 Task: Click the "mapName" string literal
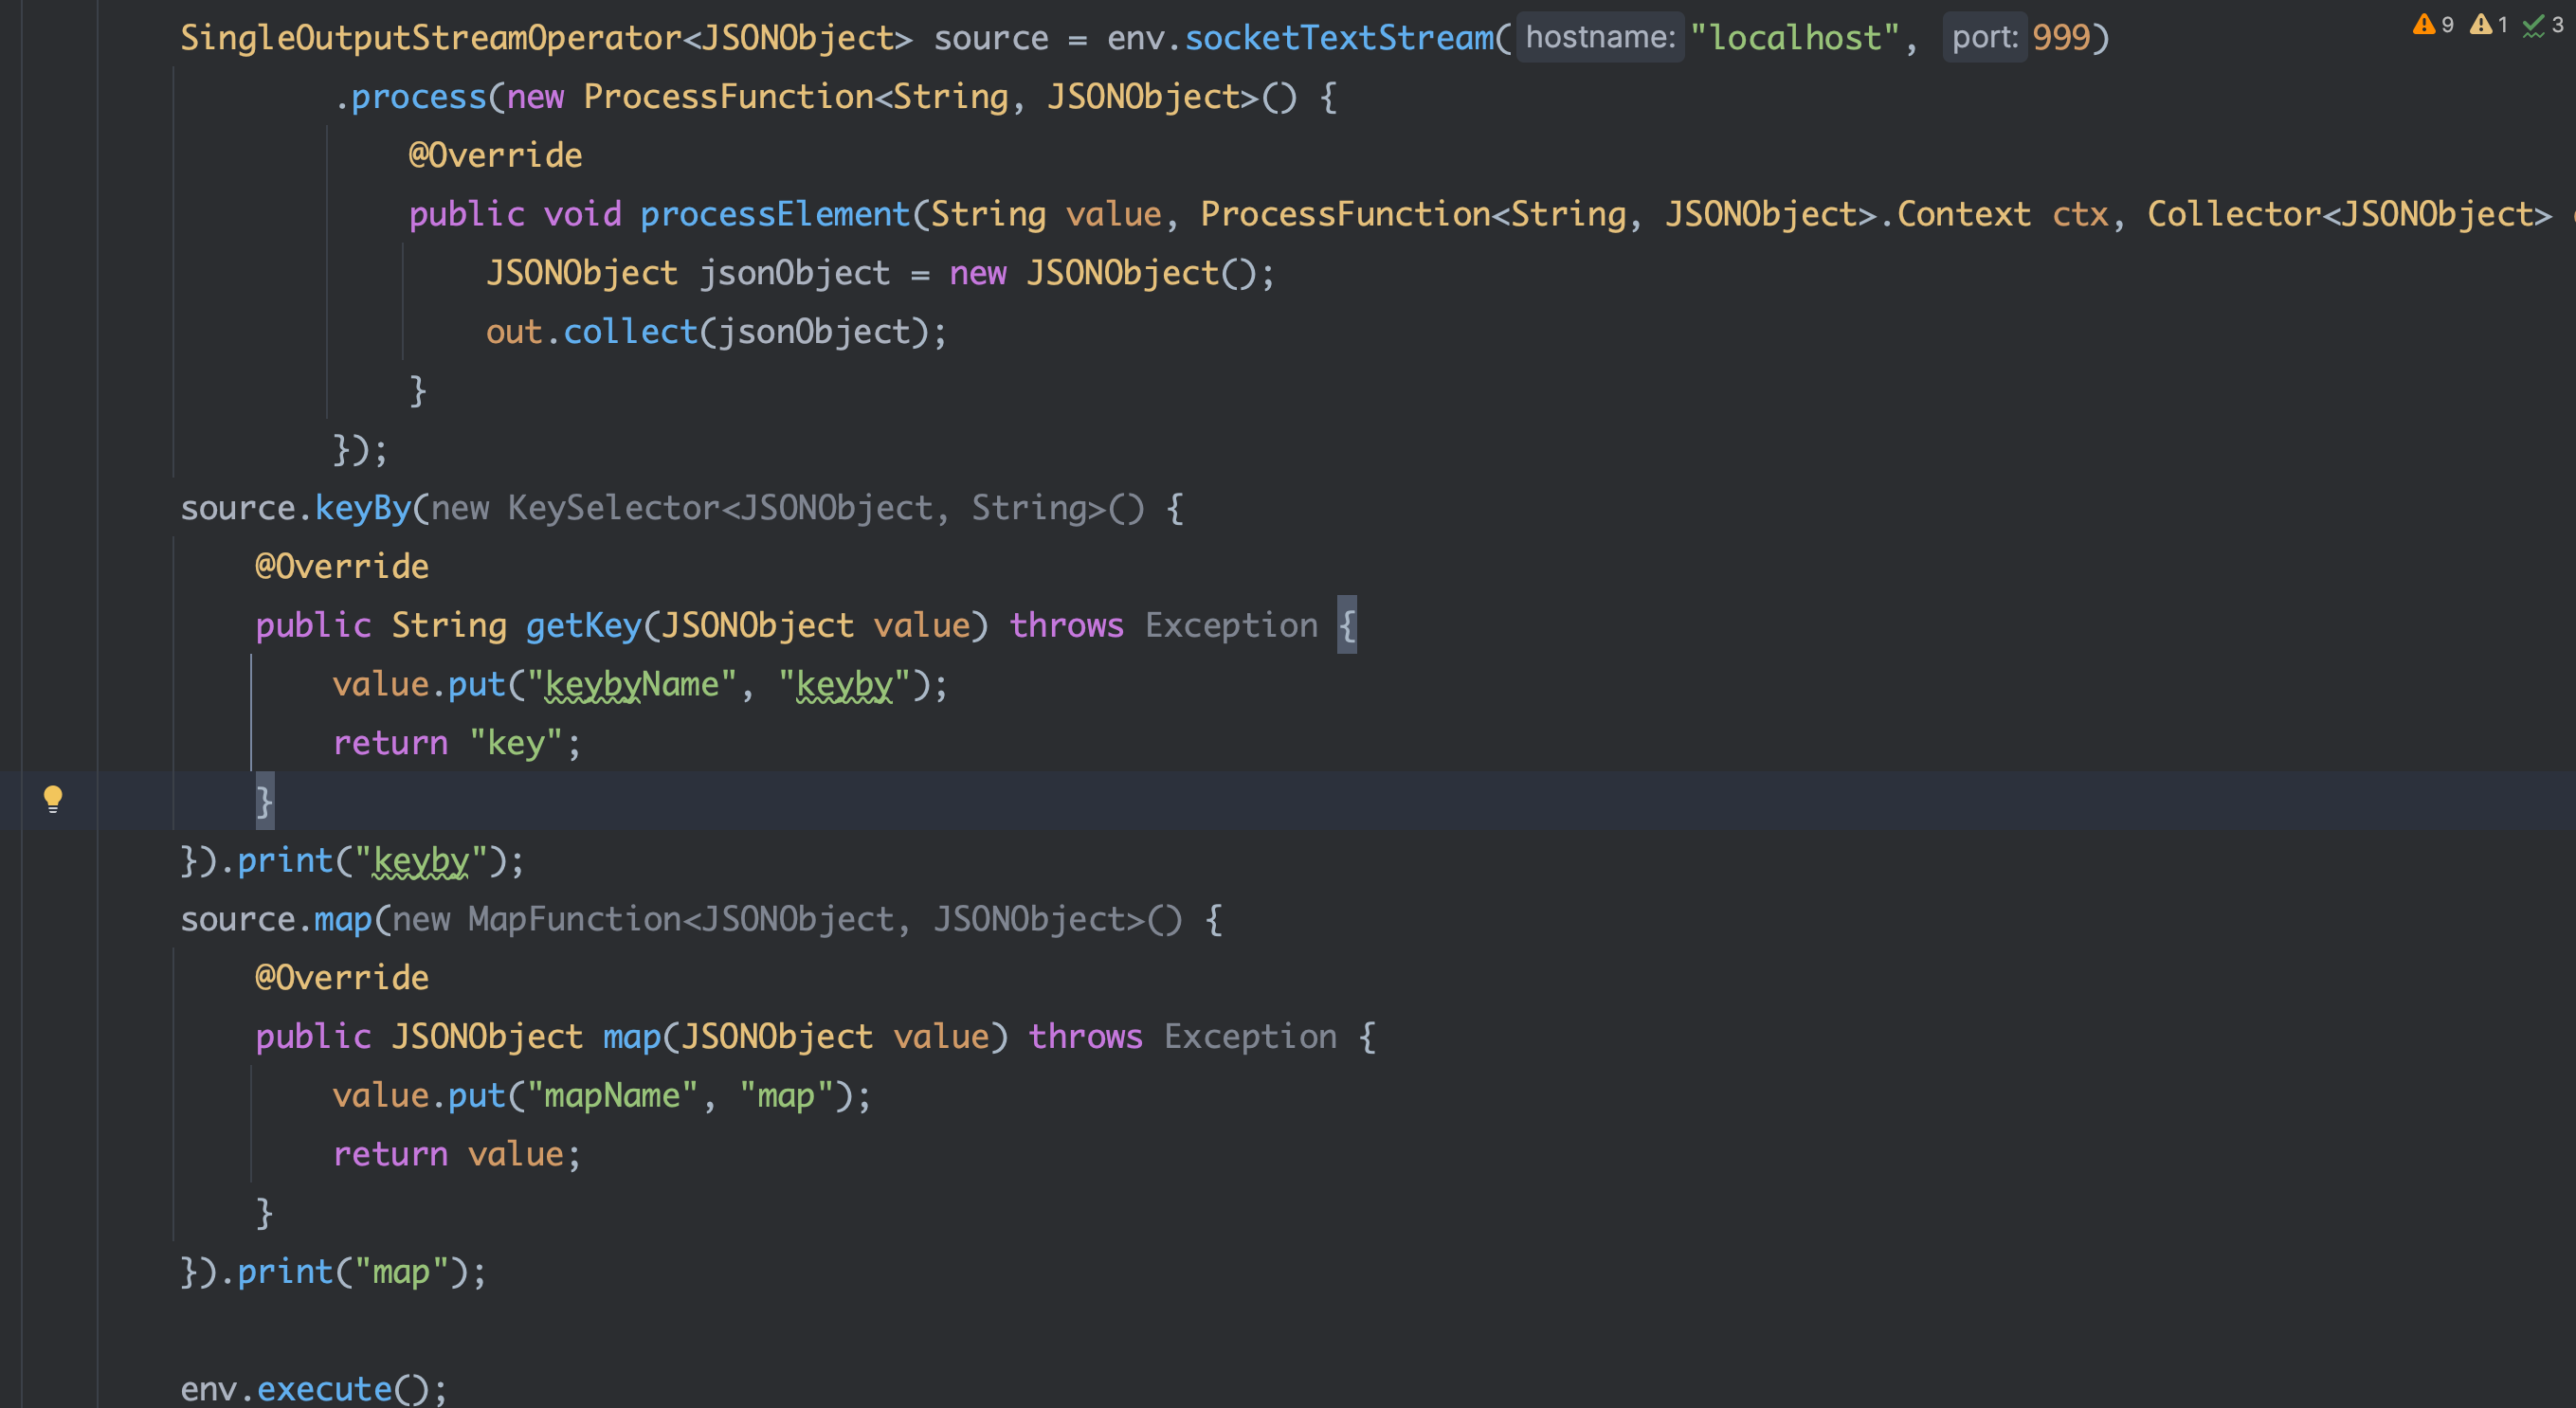coord(612,1095)
